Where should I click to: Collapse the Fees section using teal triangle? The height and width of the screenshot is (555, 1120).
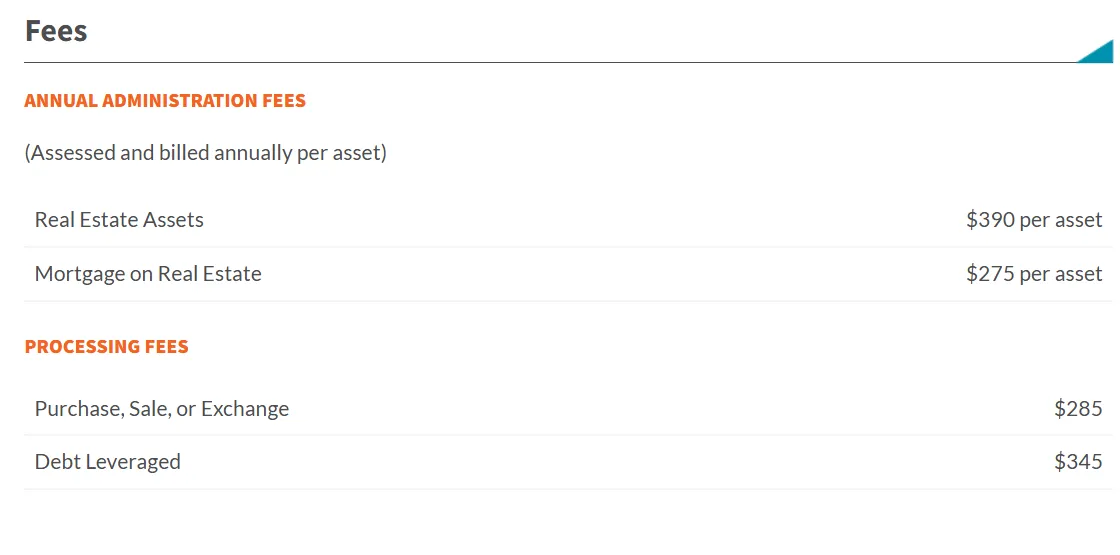pyautogui.click(x=1100, y=54)
